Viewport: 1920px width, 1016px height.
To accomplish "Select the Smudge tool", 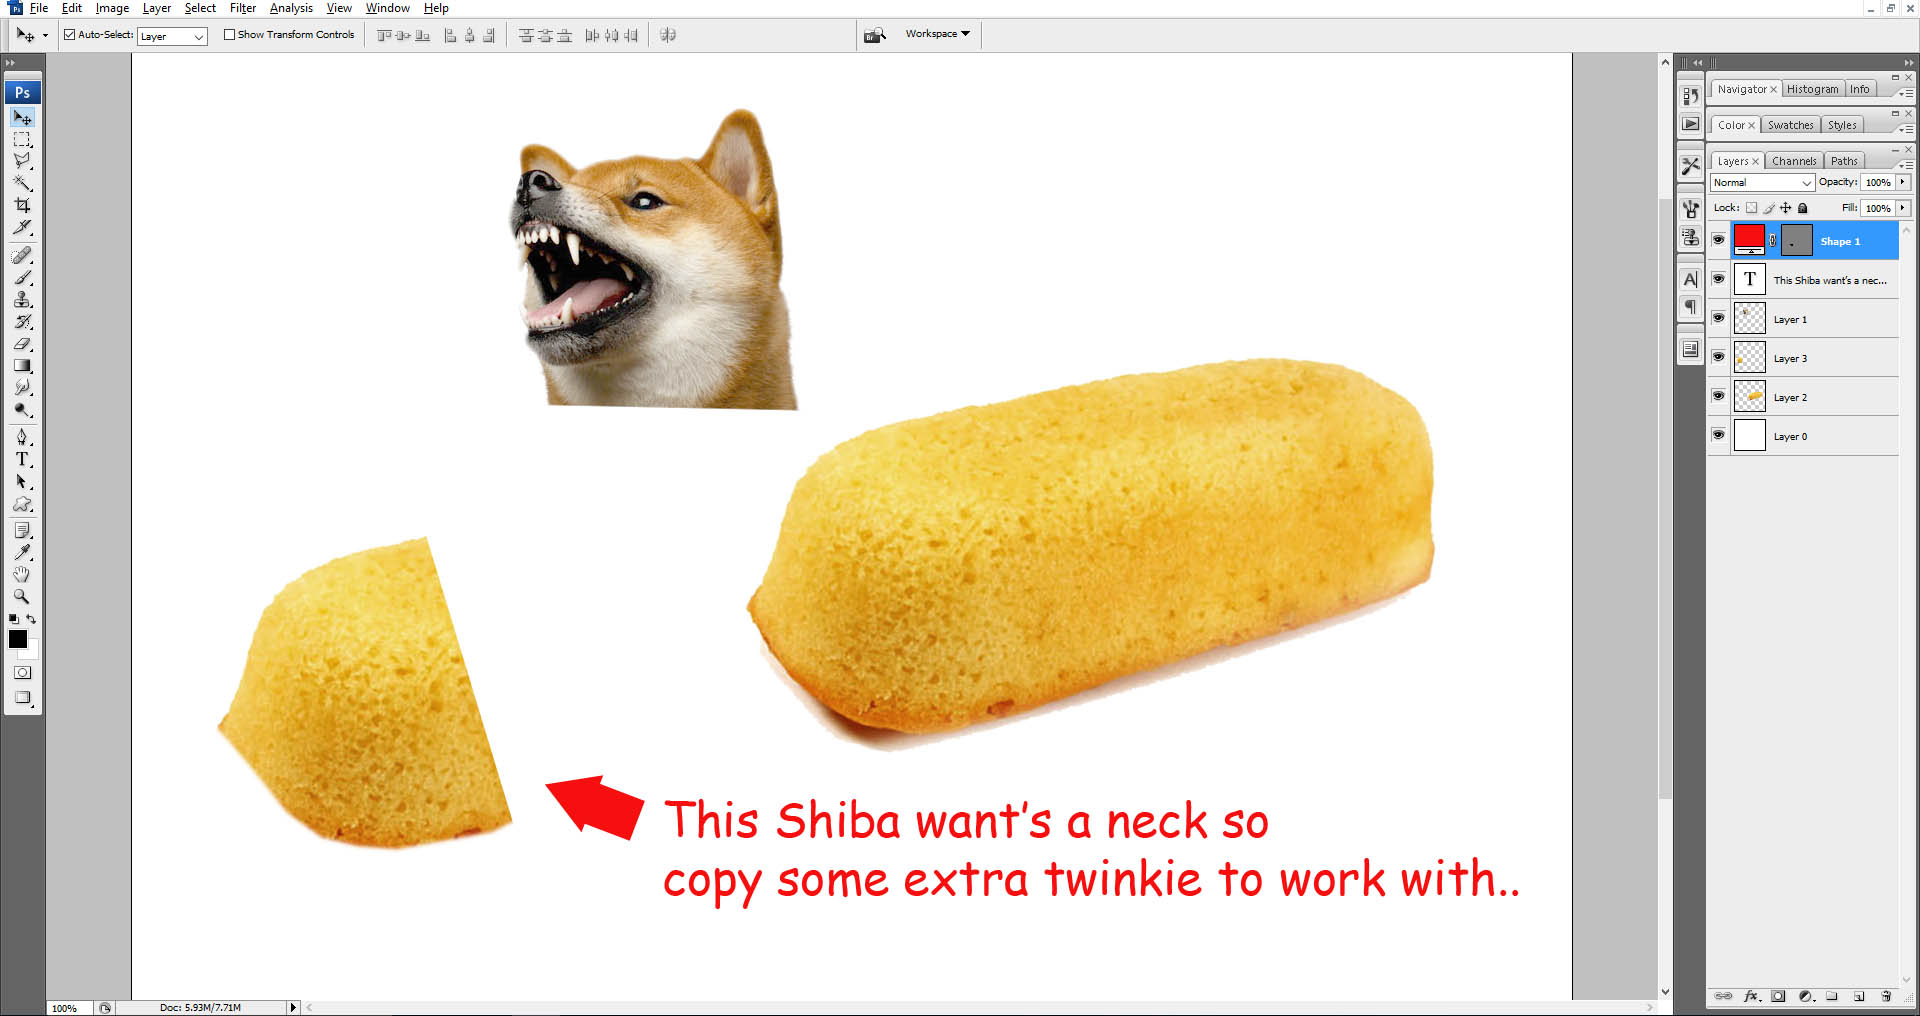I will click(22, 388).
